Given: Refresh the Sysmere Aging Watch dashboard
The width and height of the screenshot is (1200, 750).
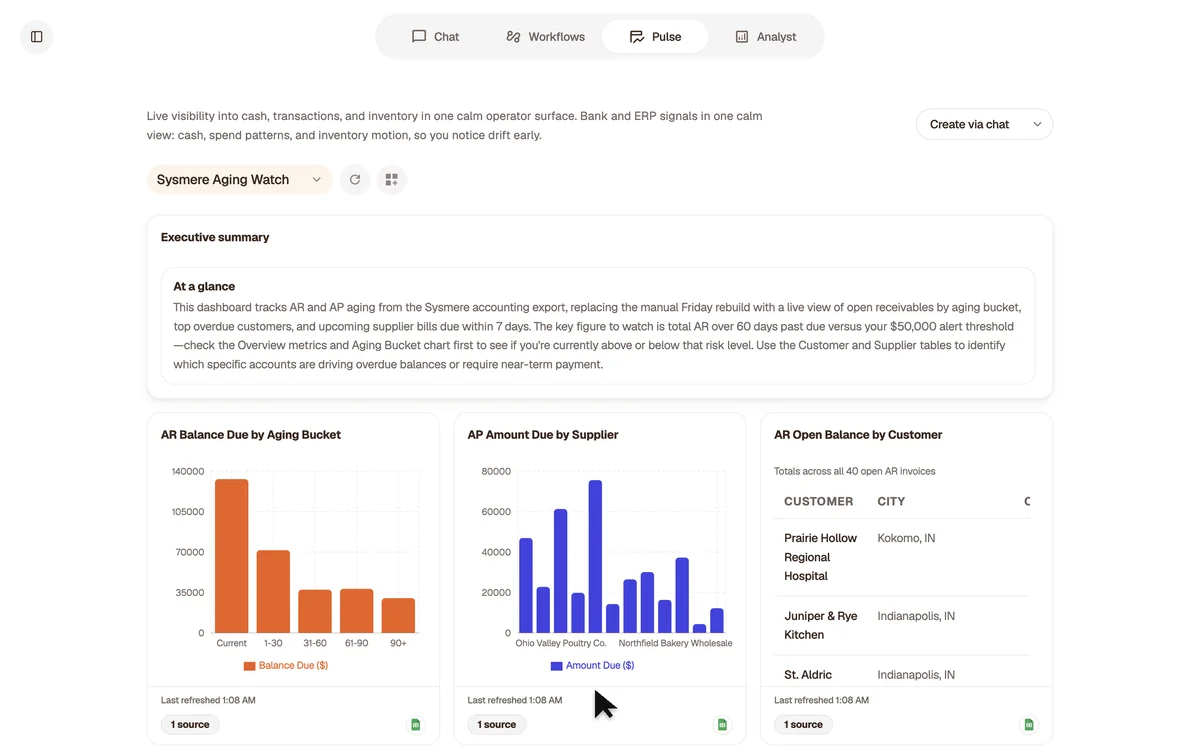Looking at the screenshot, I should click(x=355, y=180).
